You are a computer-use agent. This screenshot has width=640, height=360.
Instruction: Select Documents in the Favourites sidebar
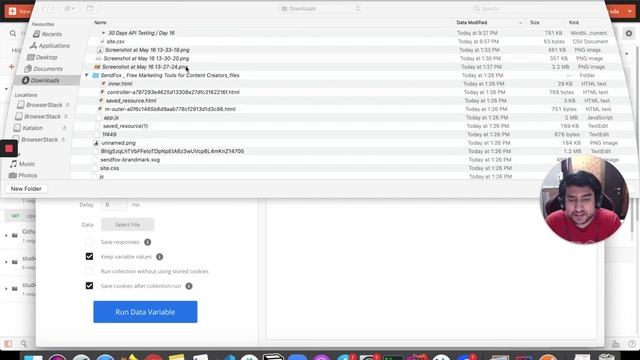[x=44, y=69]
